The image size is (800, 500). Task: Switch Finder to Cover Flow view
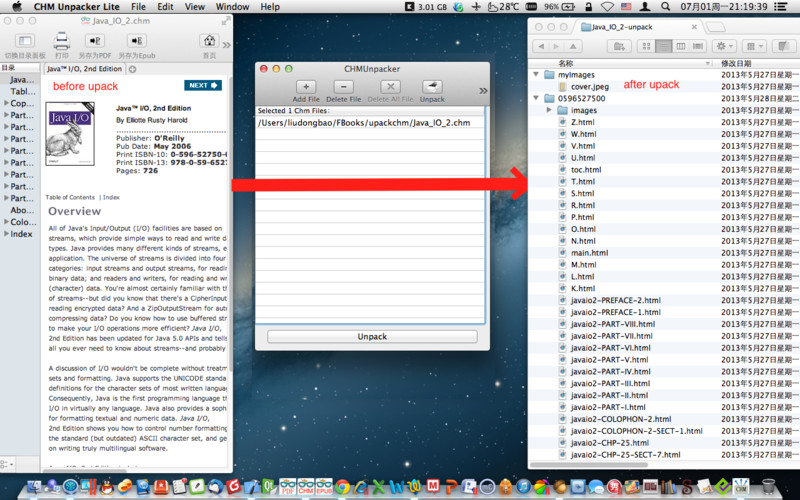(697, 46)
